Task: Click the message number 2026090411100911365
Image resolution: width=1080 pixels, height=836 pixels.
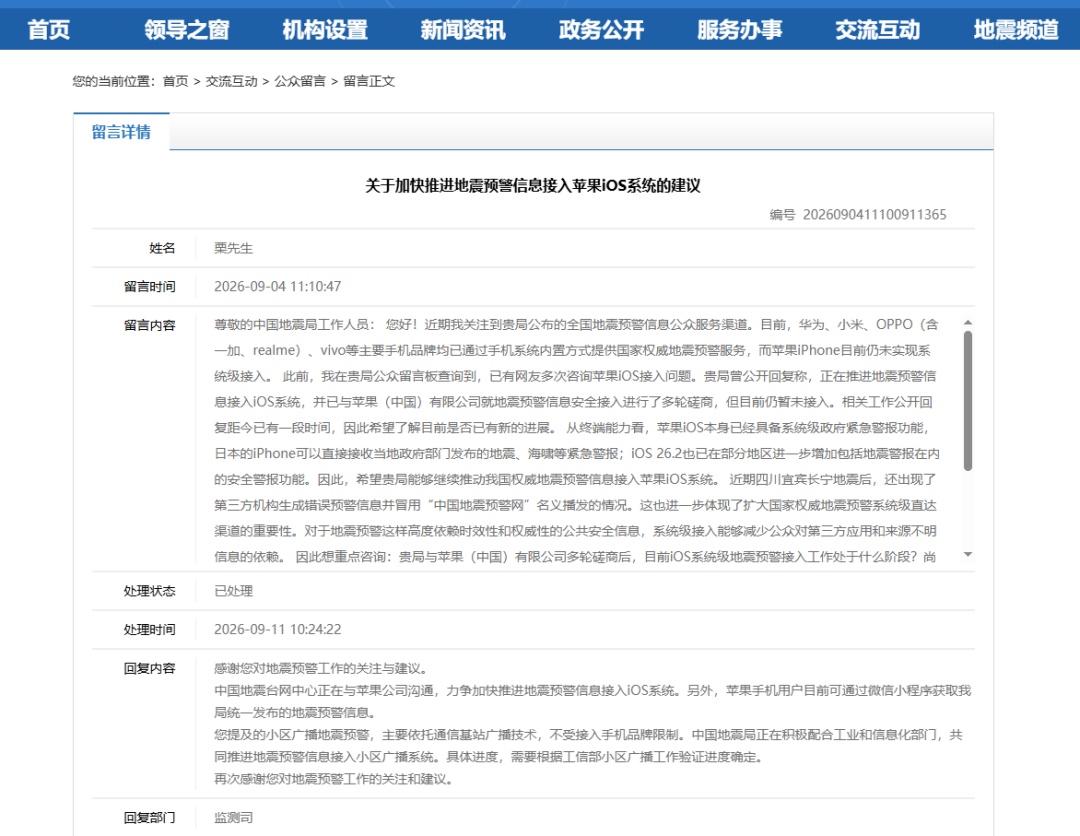Action: click(x=874, y=214)
